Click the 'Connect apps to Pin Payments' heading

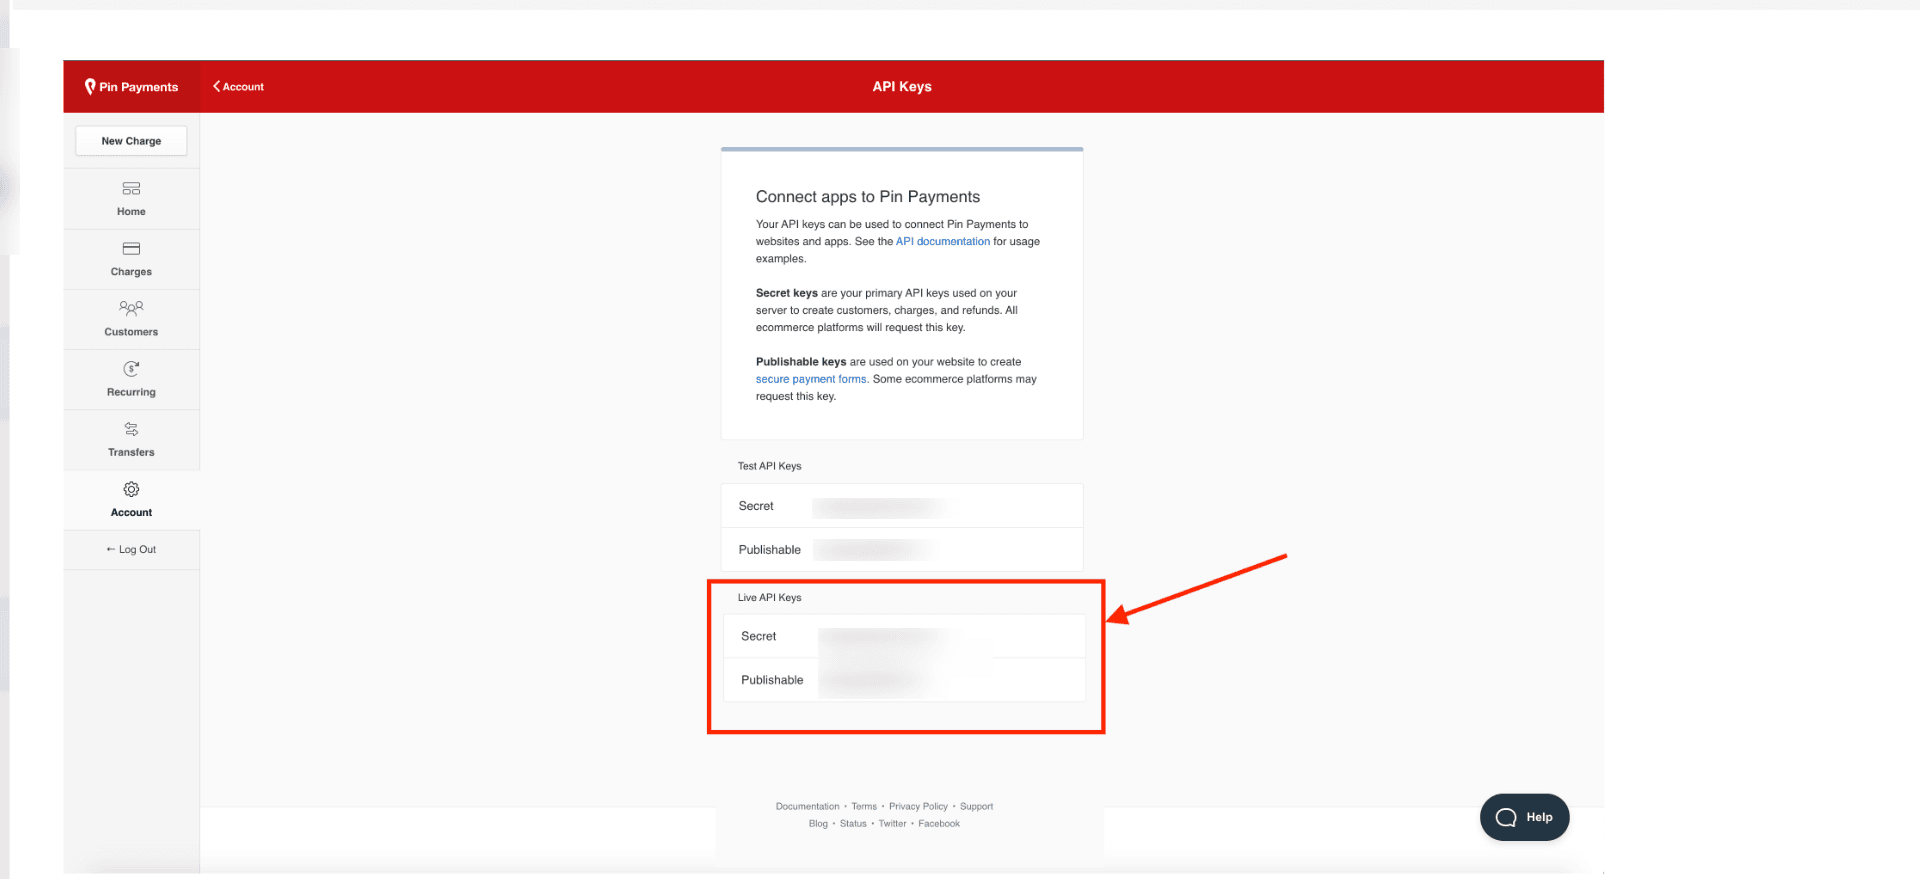click(x=868, y=197)
